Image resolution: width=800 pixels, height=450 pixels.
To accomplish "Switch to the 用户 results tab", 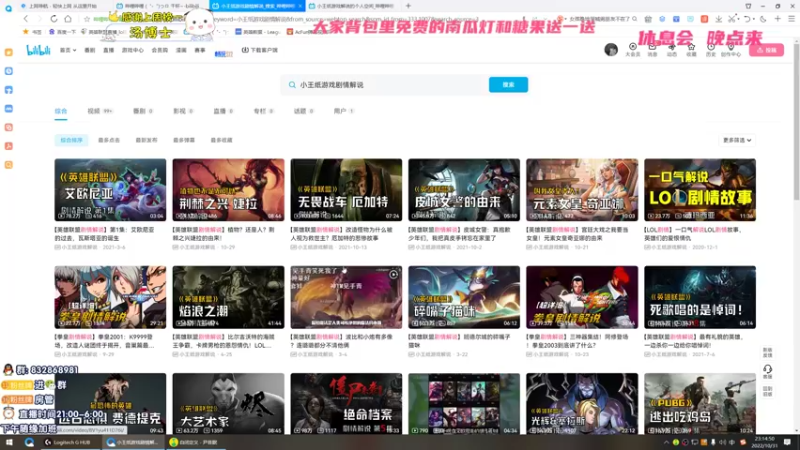I will (x=344, y=111).
